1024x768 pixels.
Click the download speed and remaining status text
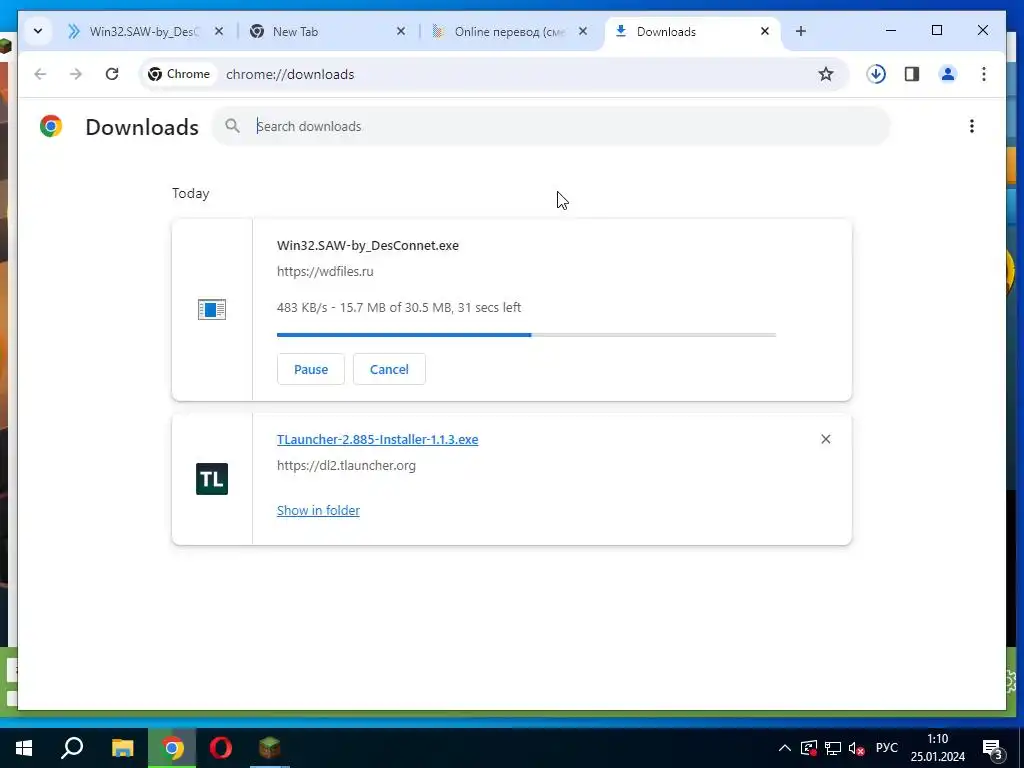click(399, 308)
